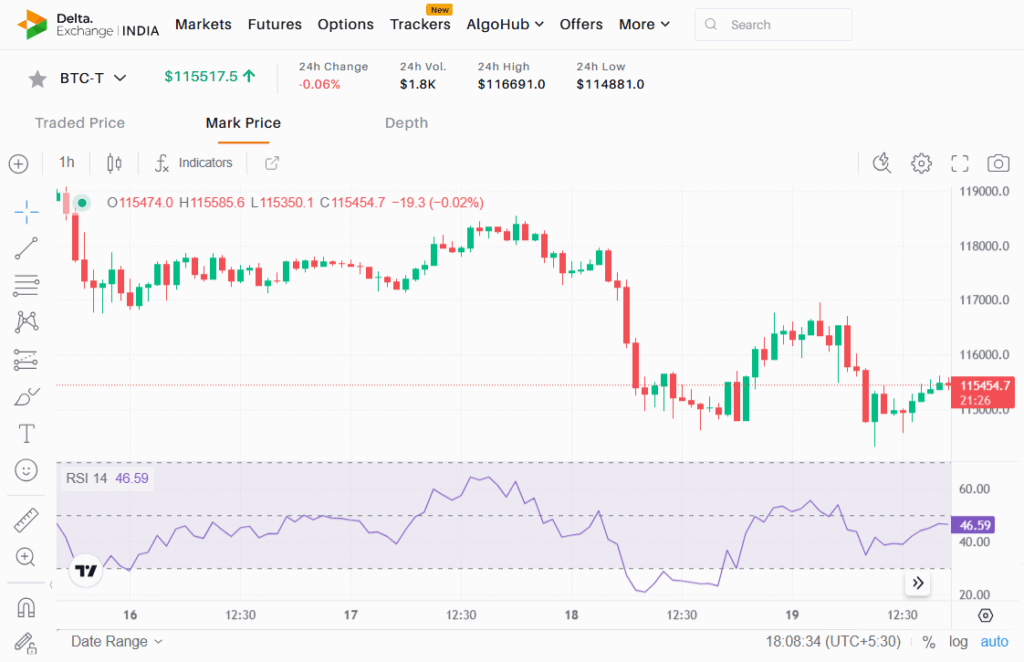This screenshot has width=1024, height=662.
Task: Toggle percentage scale on price axis
Action: [929, 642]
